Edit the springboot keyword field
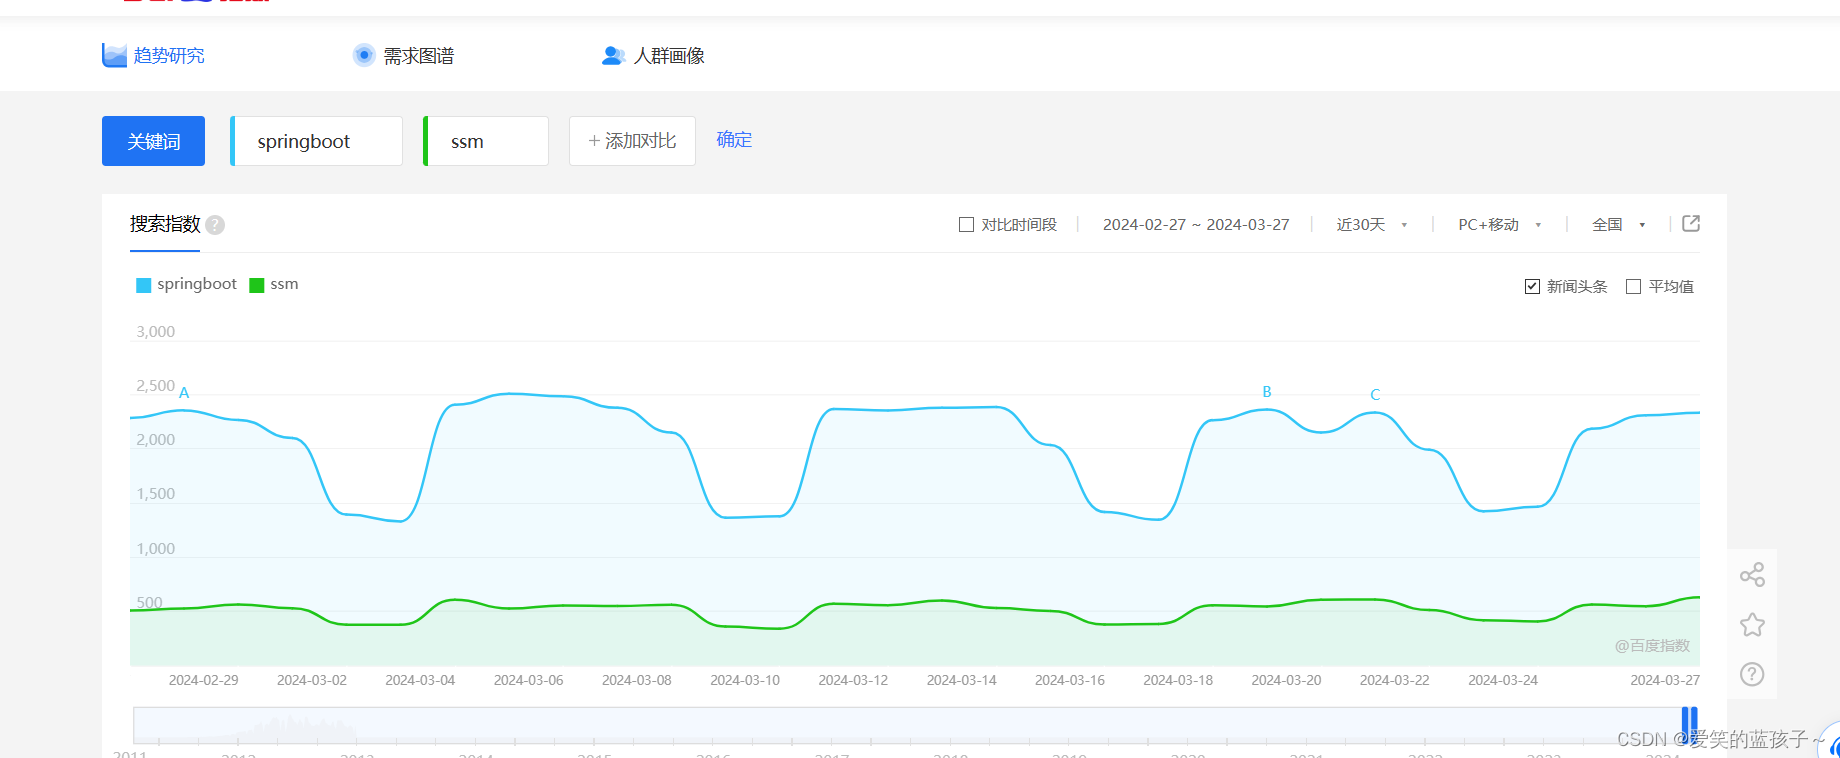This screenshot has width=1840, height=758. (316, 141)
